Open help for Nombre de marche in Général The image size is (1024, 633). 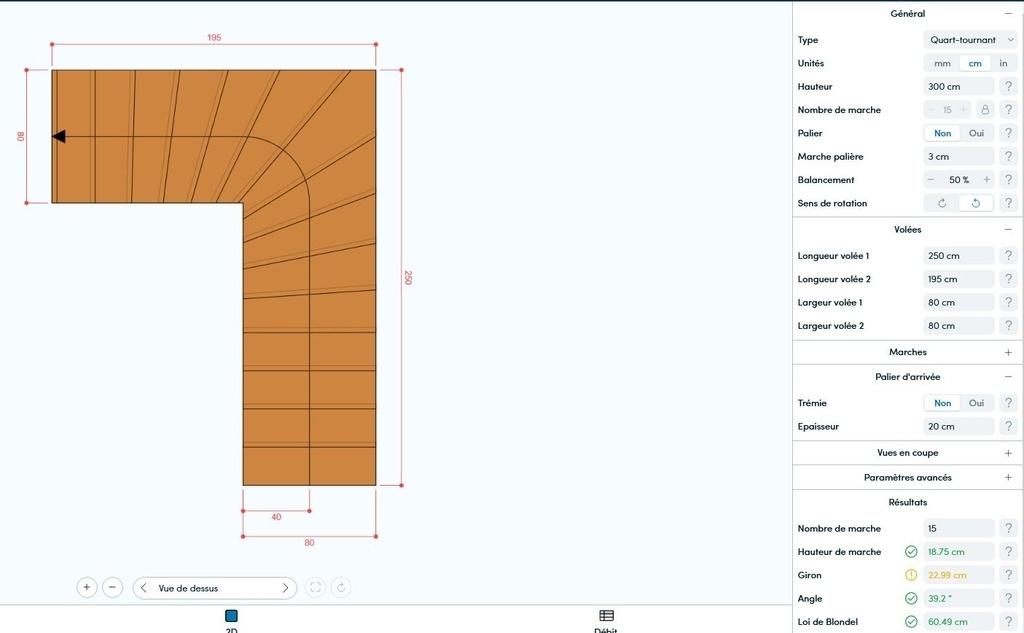1008,110
